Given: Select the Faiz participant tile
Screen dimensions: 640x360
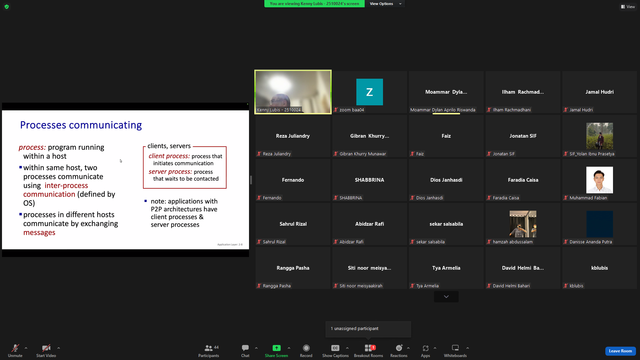Looking at the screenshot, I should pyautogui.click(x=446, y=136).
